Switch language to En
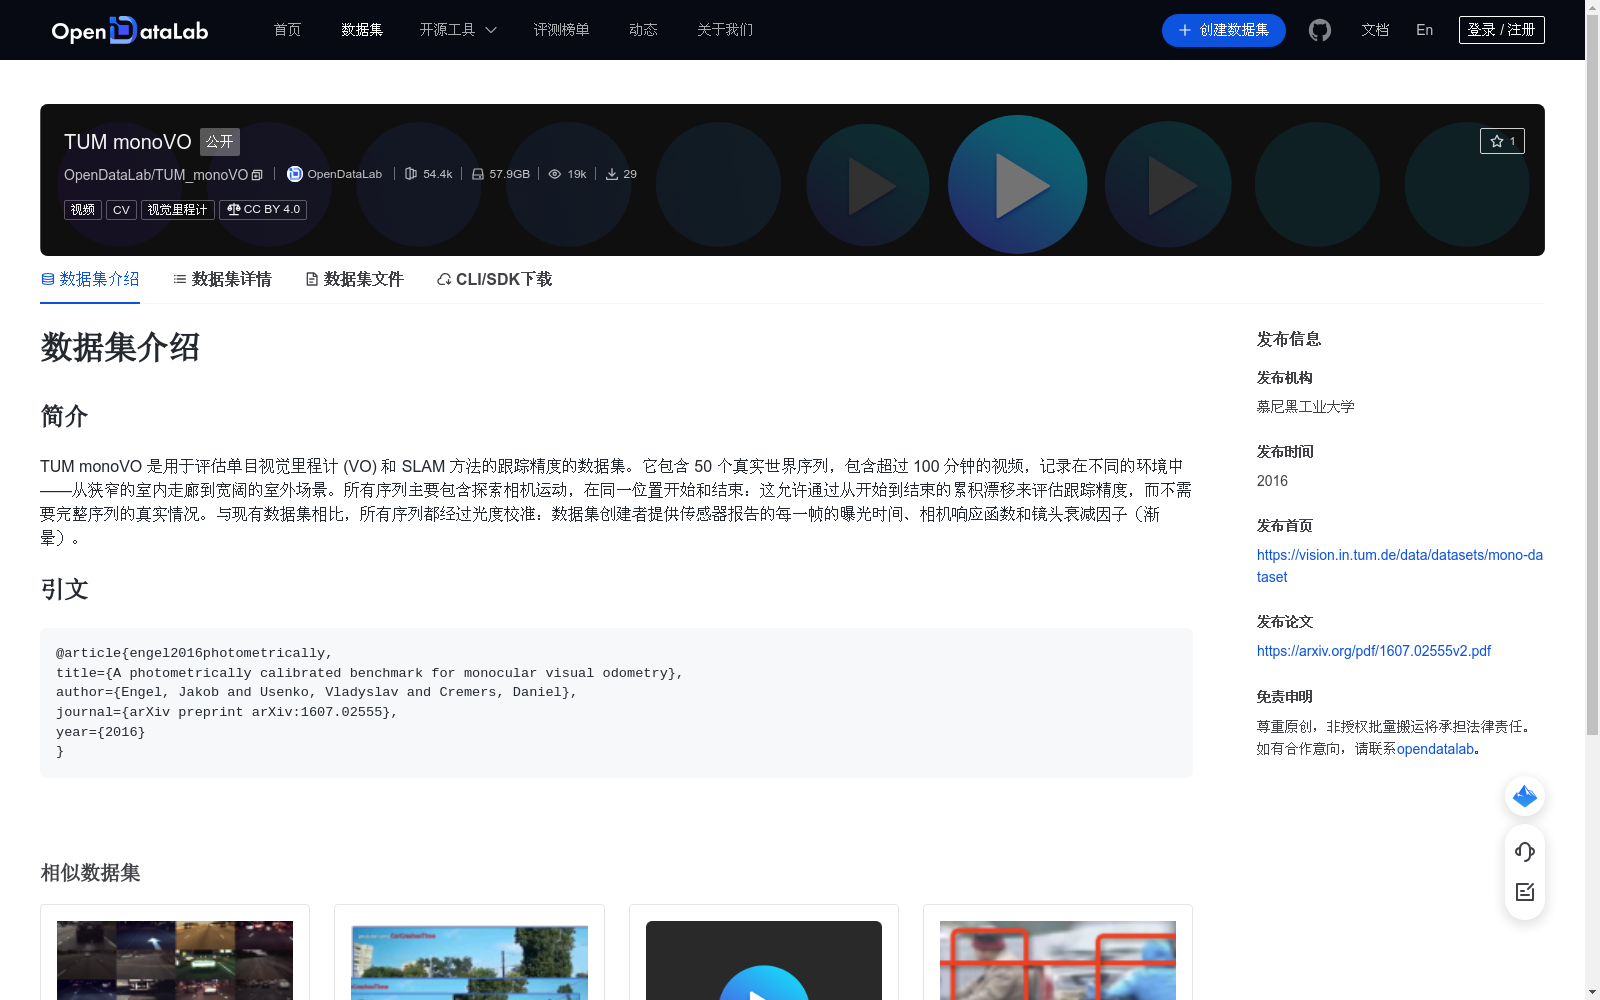The height and width of the screenshot is (1000, 1600). (1425, 30)
